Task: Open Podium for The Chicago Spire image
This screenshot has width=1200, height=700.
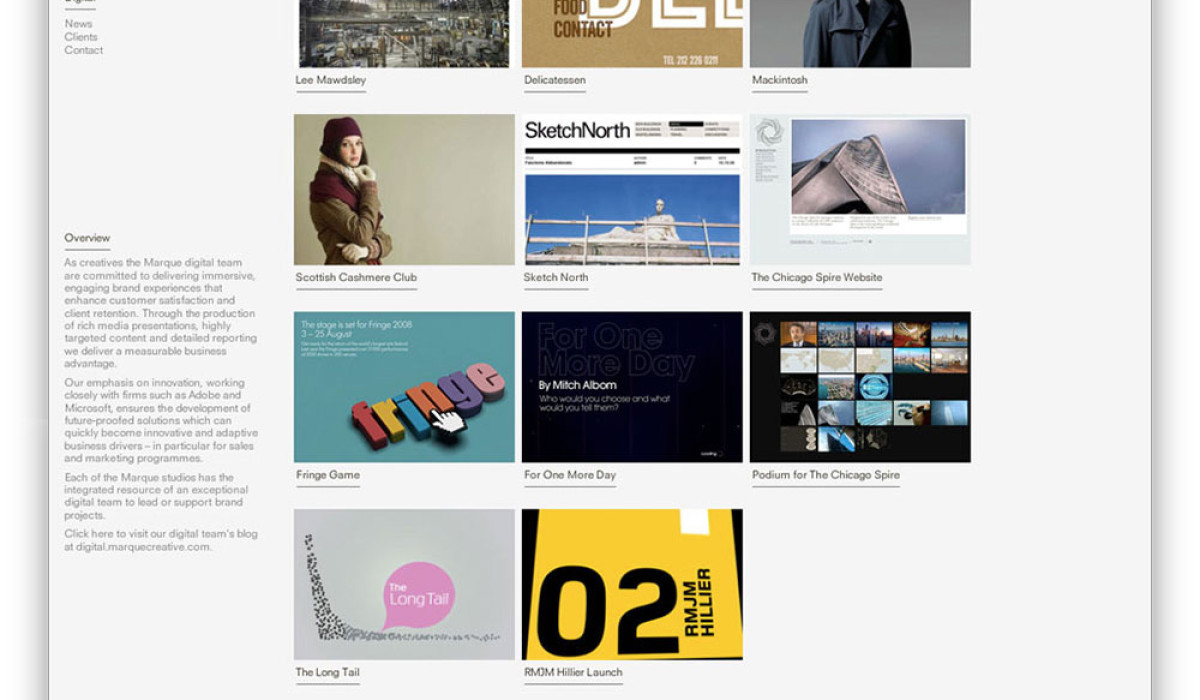Action: point(860,387)
